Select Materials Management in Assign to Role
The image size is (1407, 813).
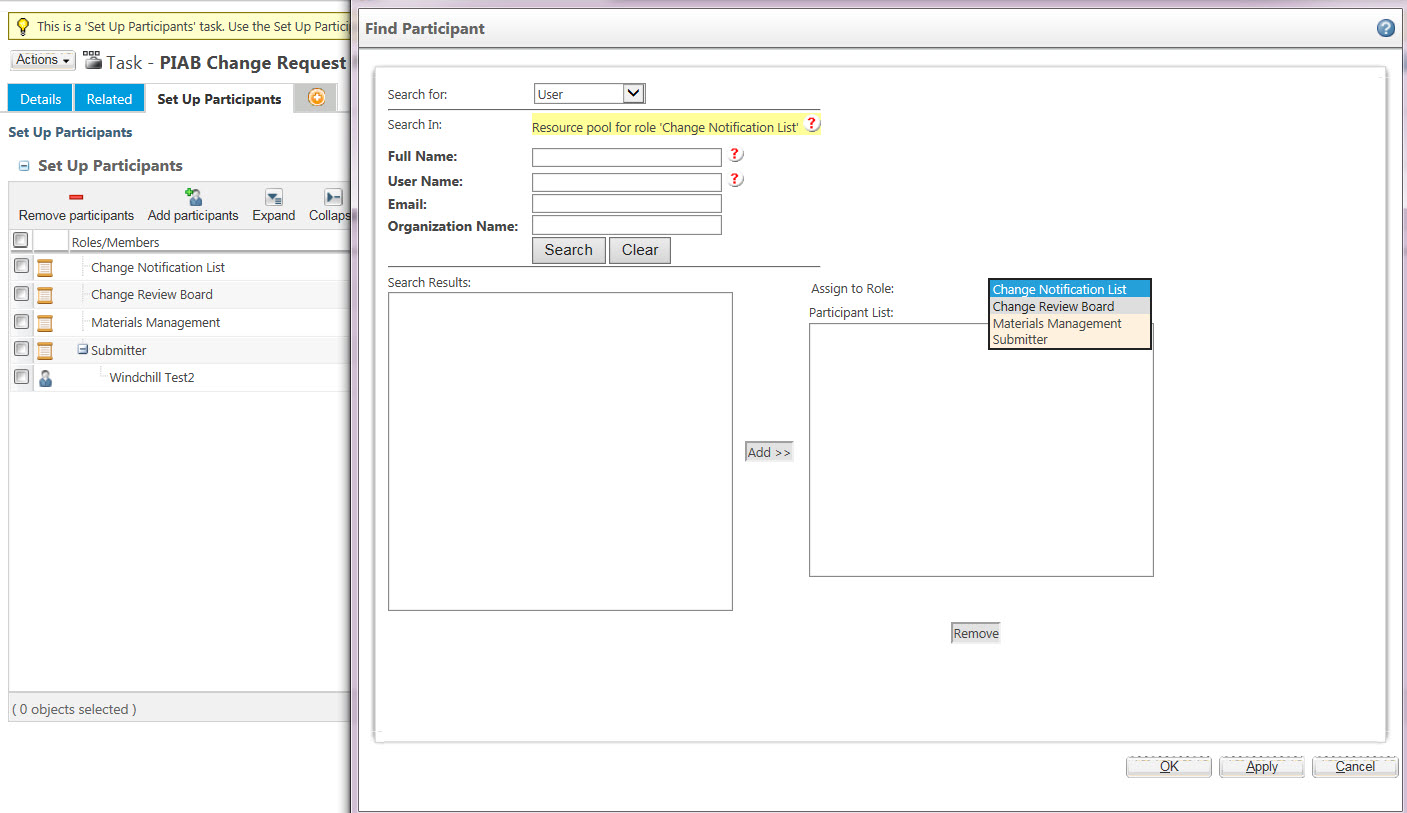click(x=1069, y=324)
